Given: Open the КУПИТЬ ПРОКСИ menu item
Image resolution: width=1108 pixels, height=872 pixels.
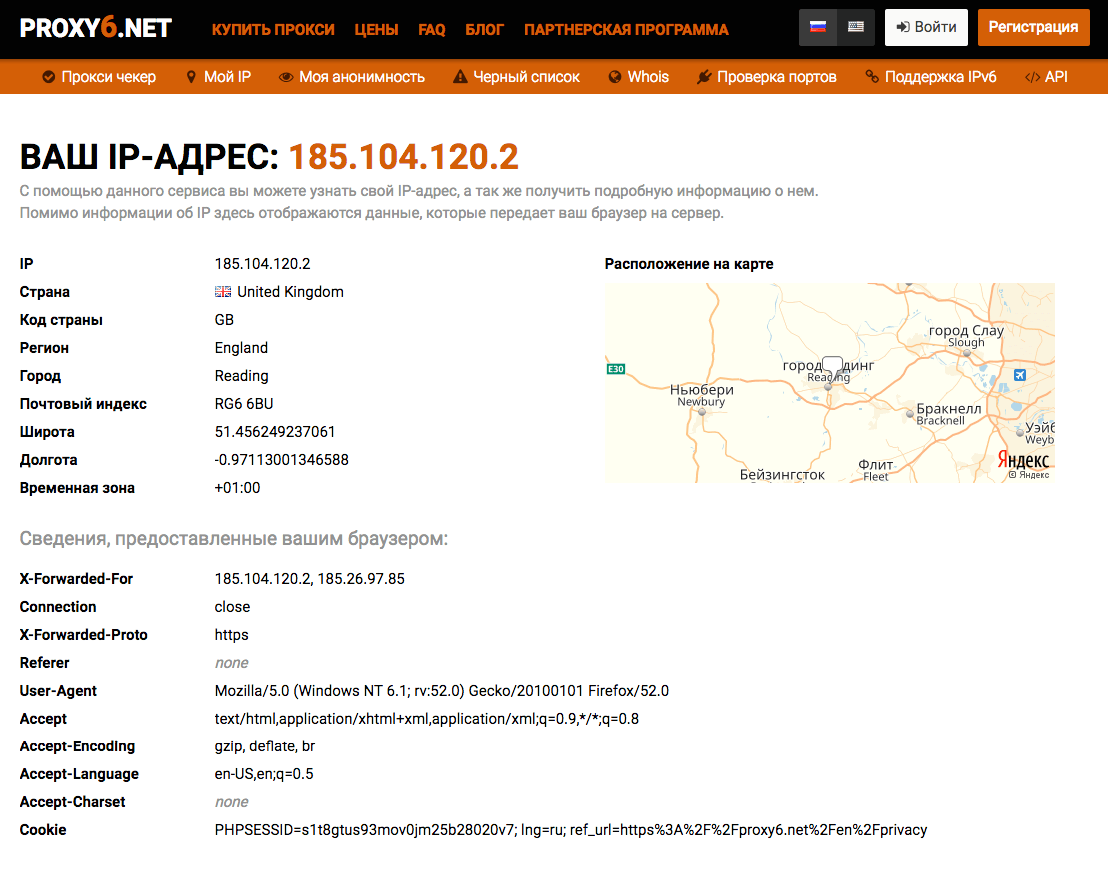Looking at the screenshot, I should tap(273, 29).
